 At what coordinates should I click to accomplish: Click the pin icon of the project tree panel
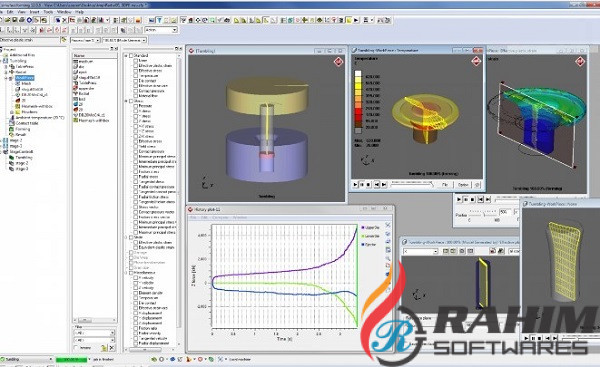111,49
